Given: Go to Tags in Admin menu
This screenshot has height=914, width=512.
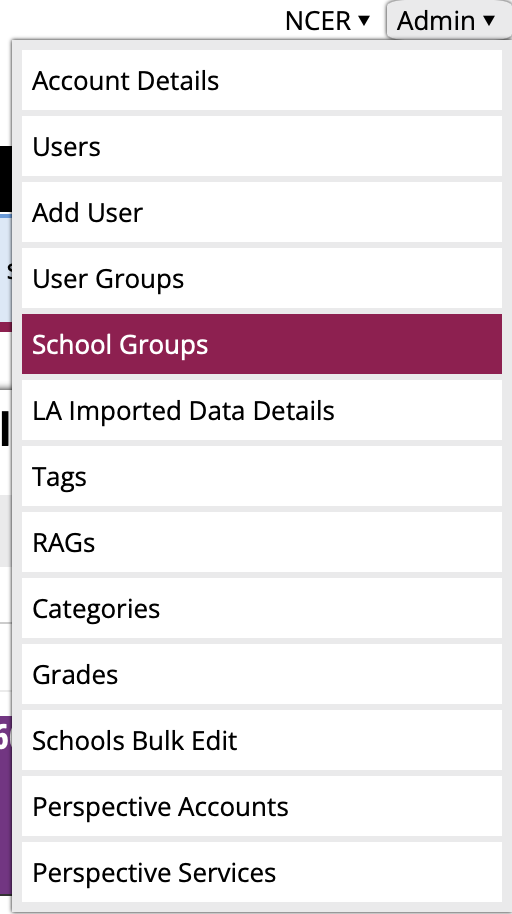Looking at the screenshot, I should [261, 476].
